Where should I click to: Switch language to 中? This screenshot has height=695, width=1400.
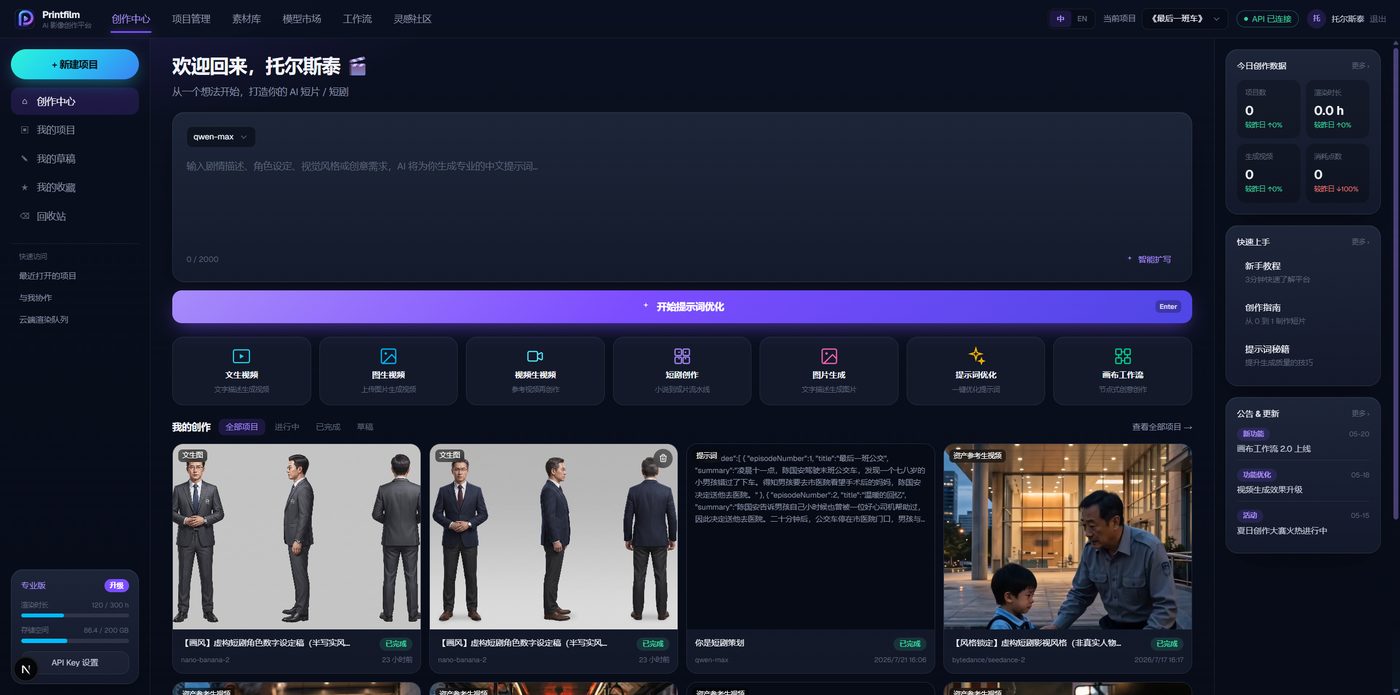(1061, 18)
